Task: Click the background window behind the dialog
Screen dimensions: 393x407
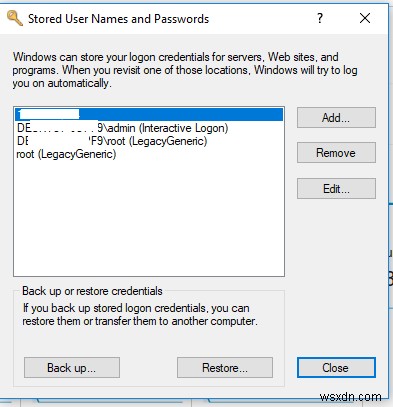Action: click(x=391, y=267)
